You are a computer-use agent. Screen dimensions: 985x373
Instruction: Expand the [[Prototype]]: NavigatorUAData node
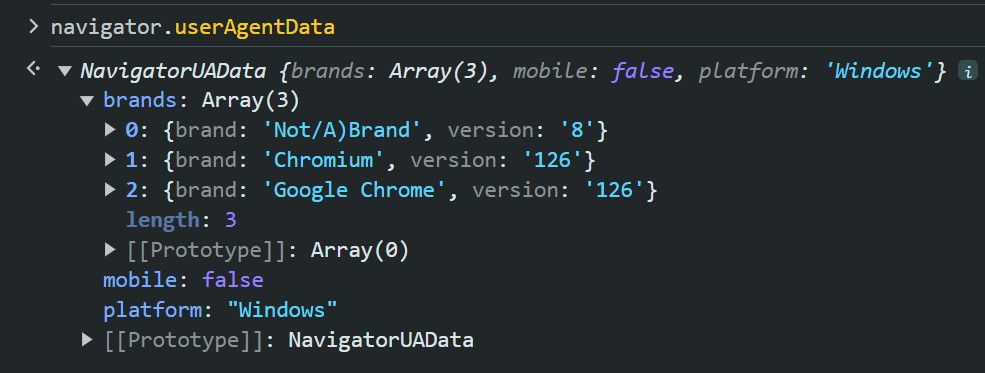pos(87,340)
